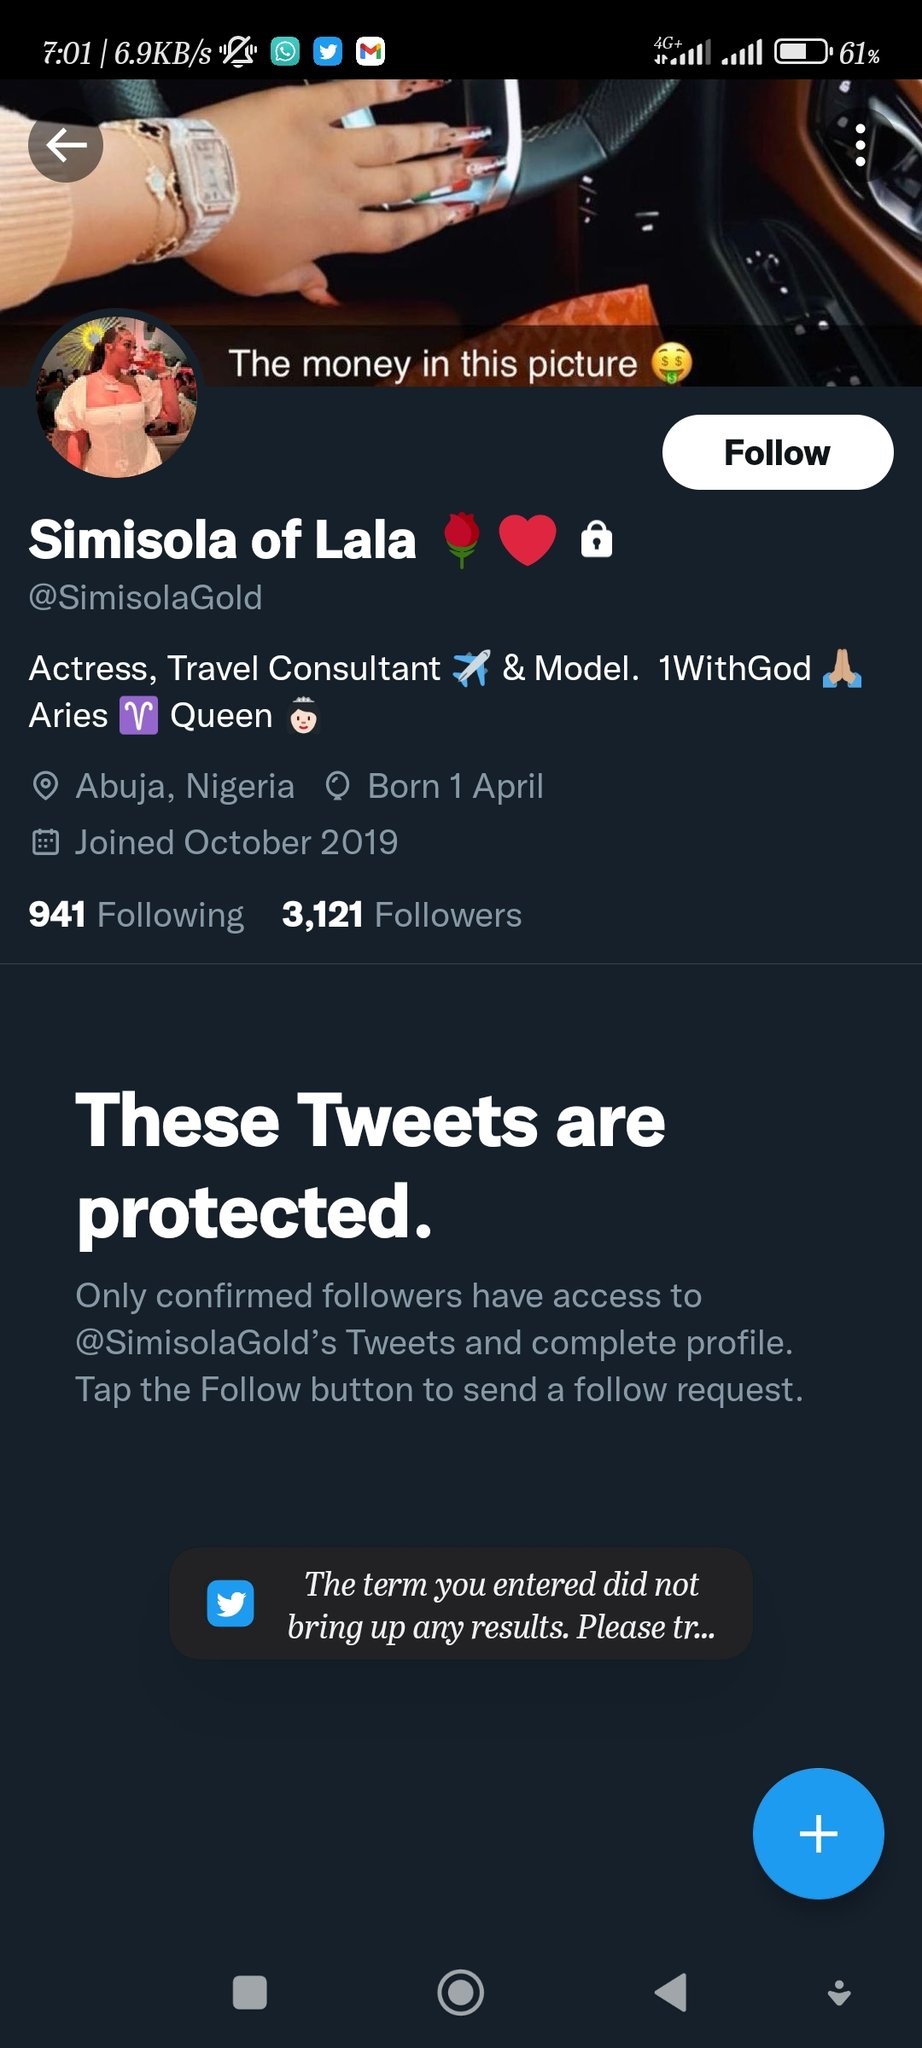Viewport: 922px width, 2048px height.
Task: Tap the Follow button
Action: pos(777,452)
